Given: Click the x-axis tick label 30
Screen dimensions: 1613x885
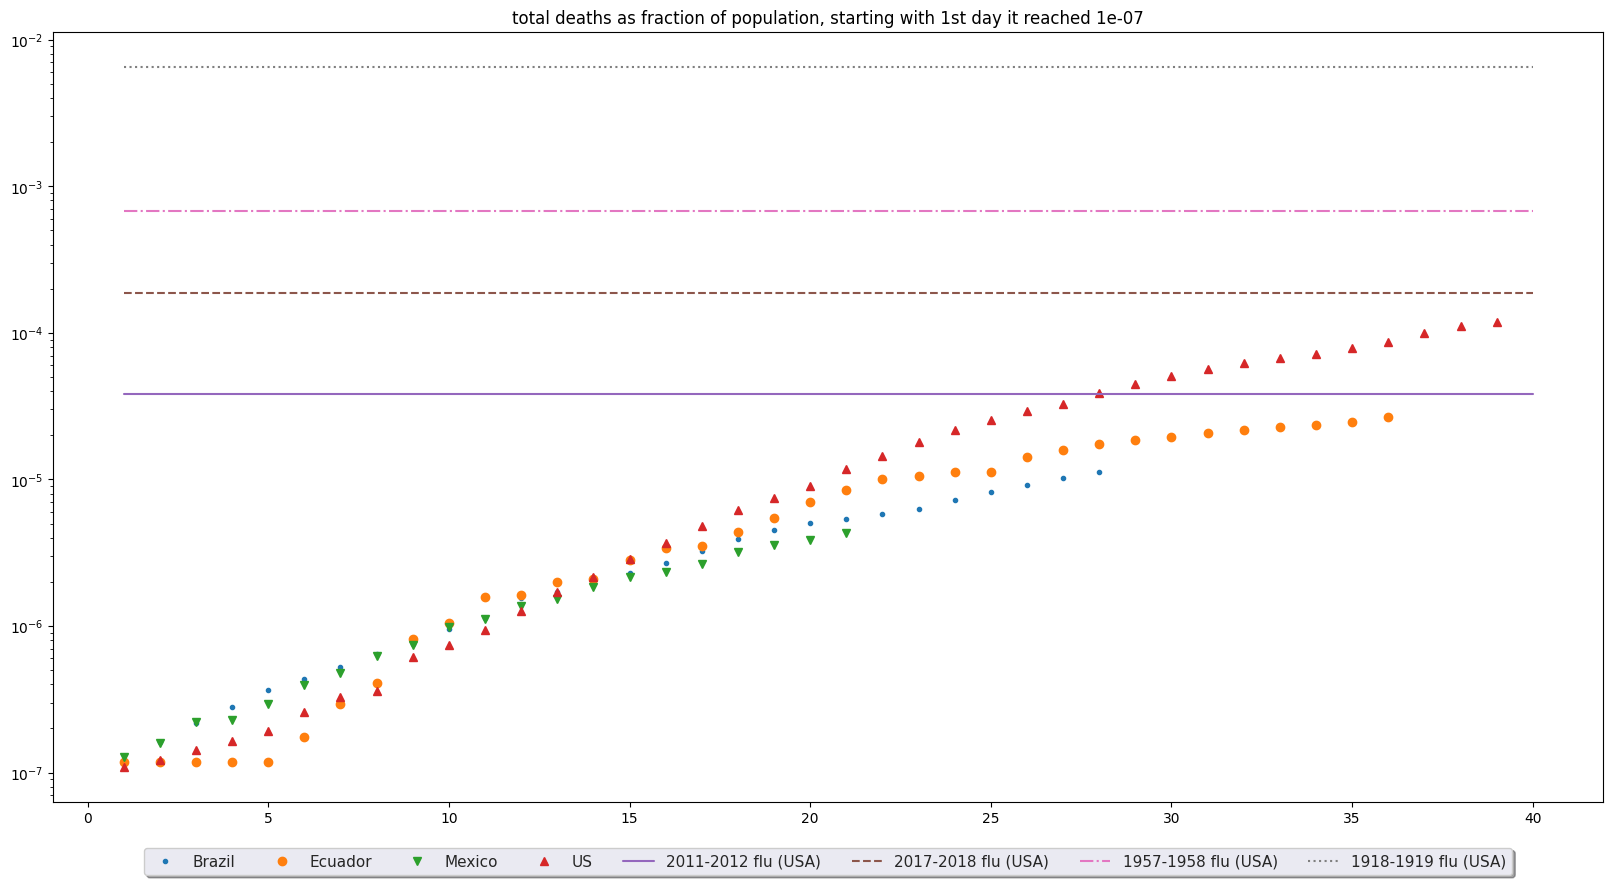Looking at the screenshot, I should point(1171,819).
